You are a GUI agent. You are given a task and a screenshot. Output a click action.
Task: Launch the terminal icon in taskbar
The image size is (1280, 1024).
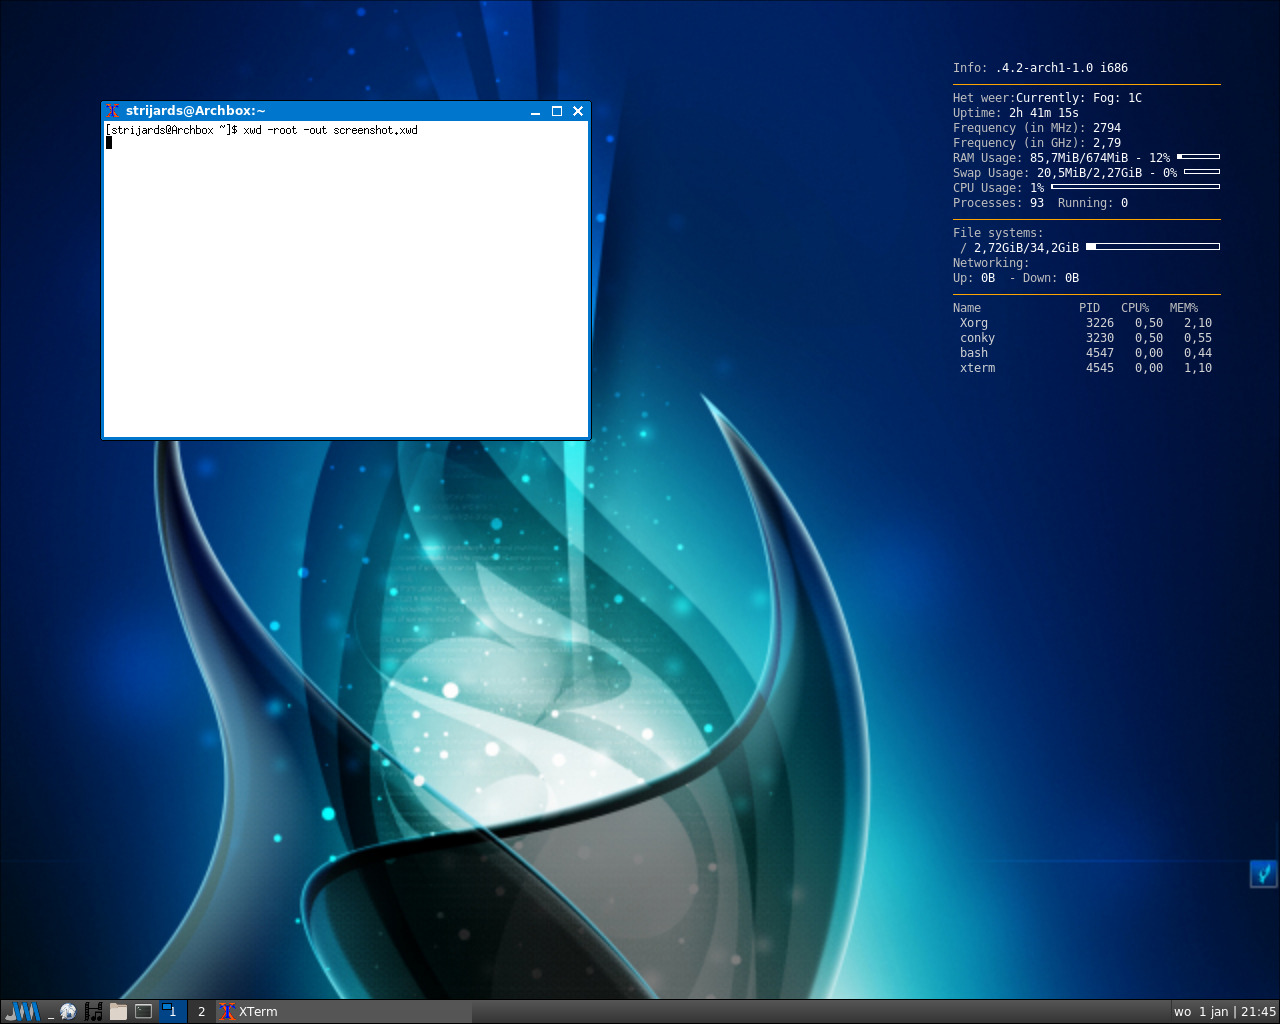144,1011
